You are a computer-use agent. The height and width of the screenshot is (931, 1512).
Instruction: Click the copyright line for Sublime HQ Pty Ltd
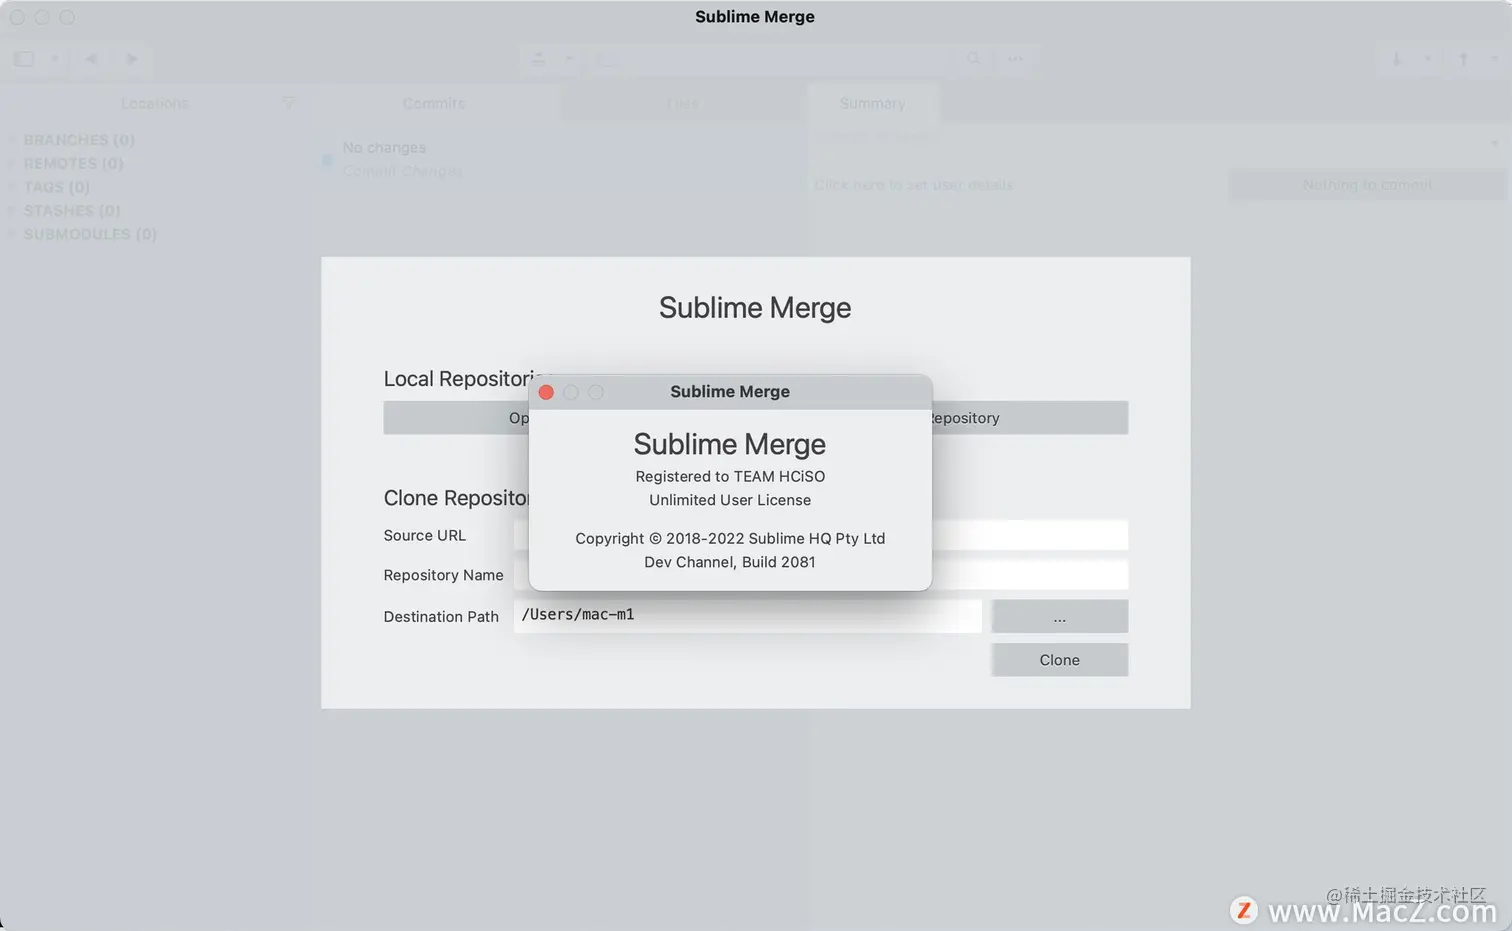coord(730,538)
